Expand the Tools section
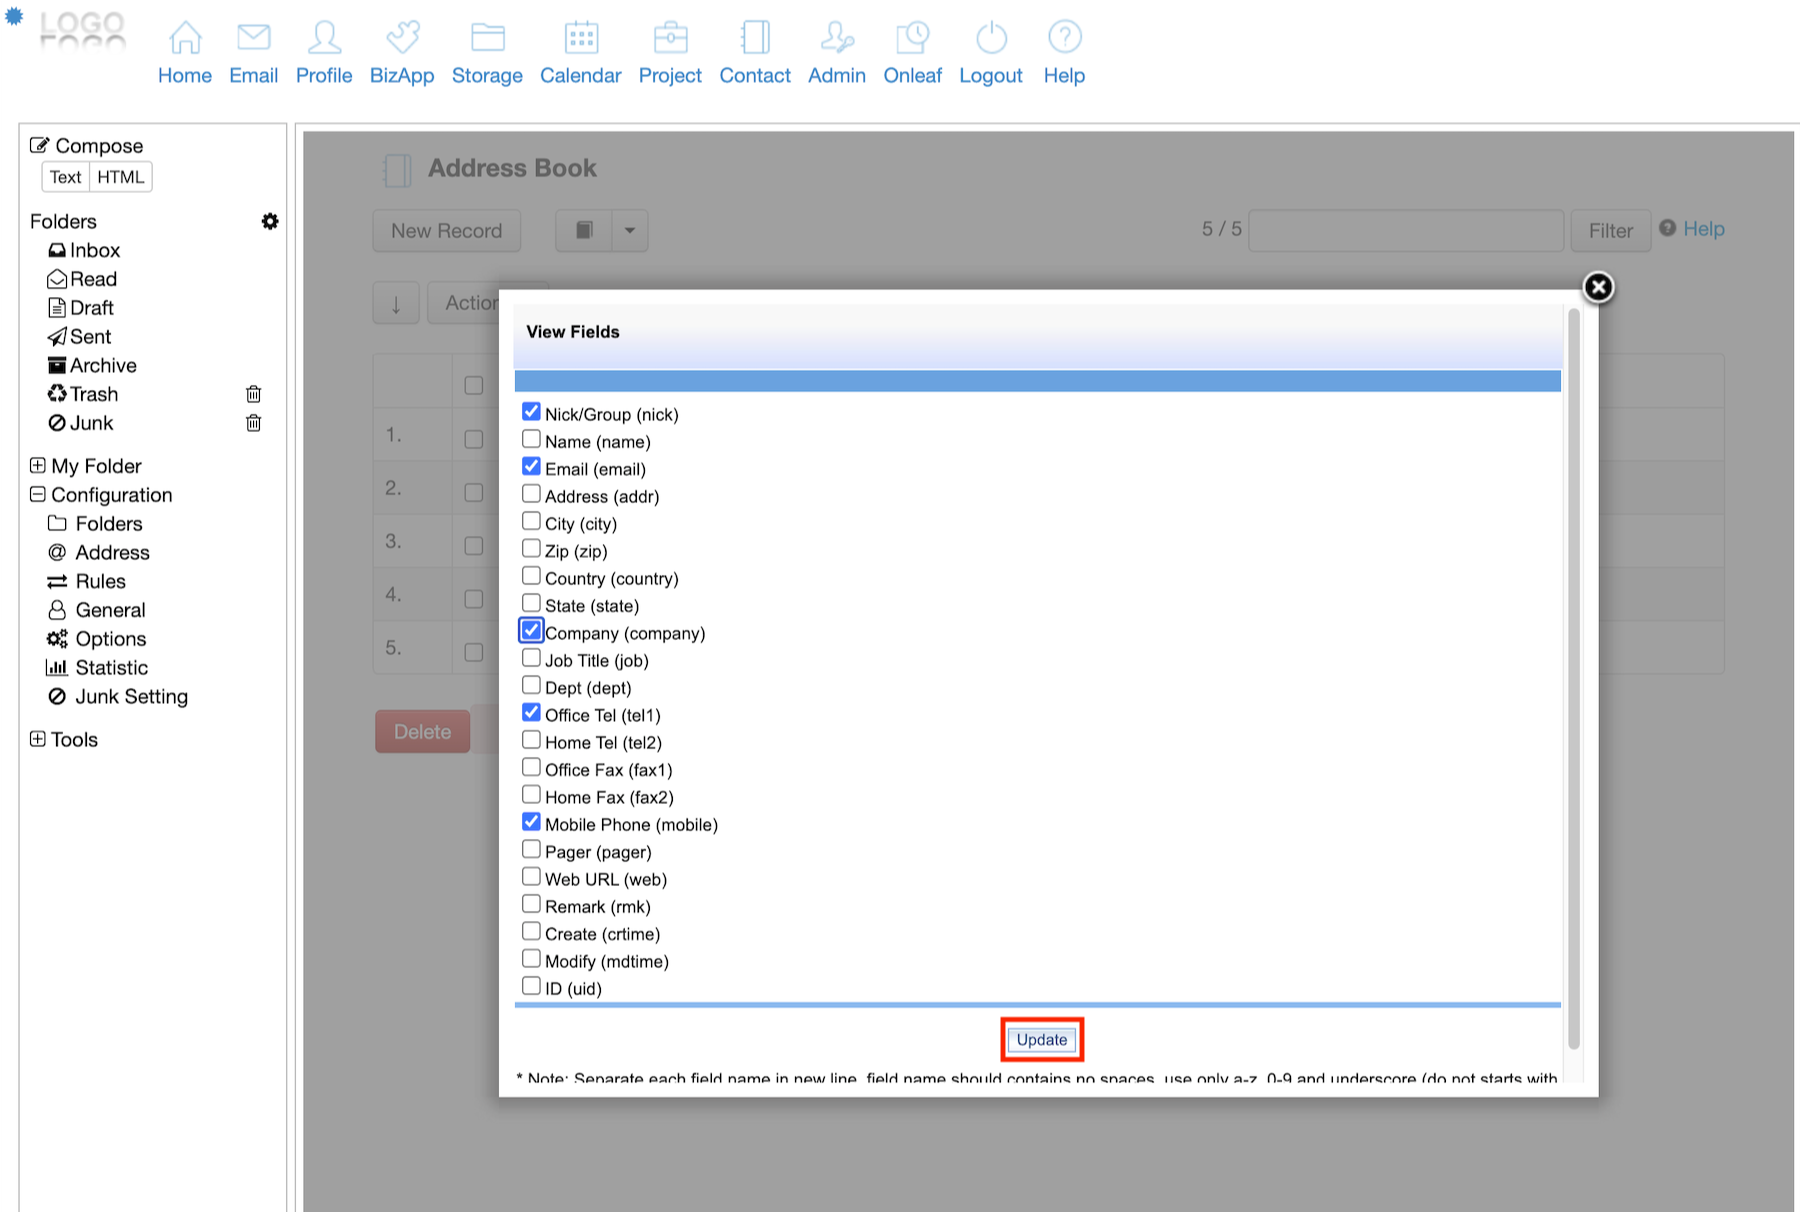This screenshot has width=1800, height=1212. tap(38, 740)
